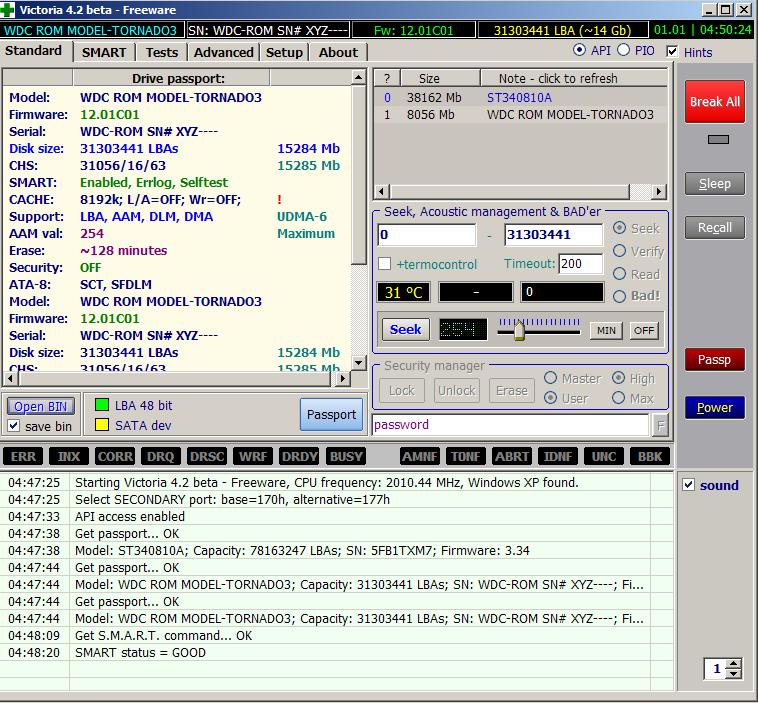
Task: Click the end LBA field 31303441
Action: (x=554, y=235)
